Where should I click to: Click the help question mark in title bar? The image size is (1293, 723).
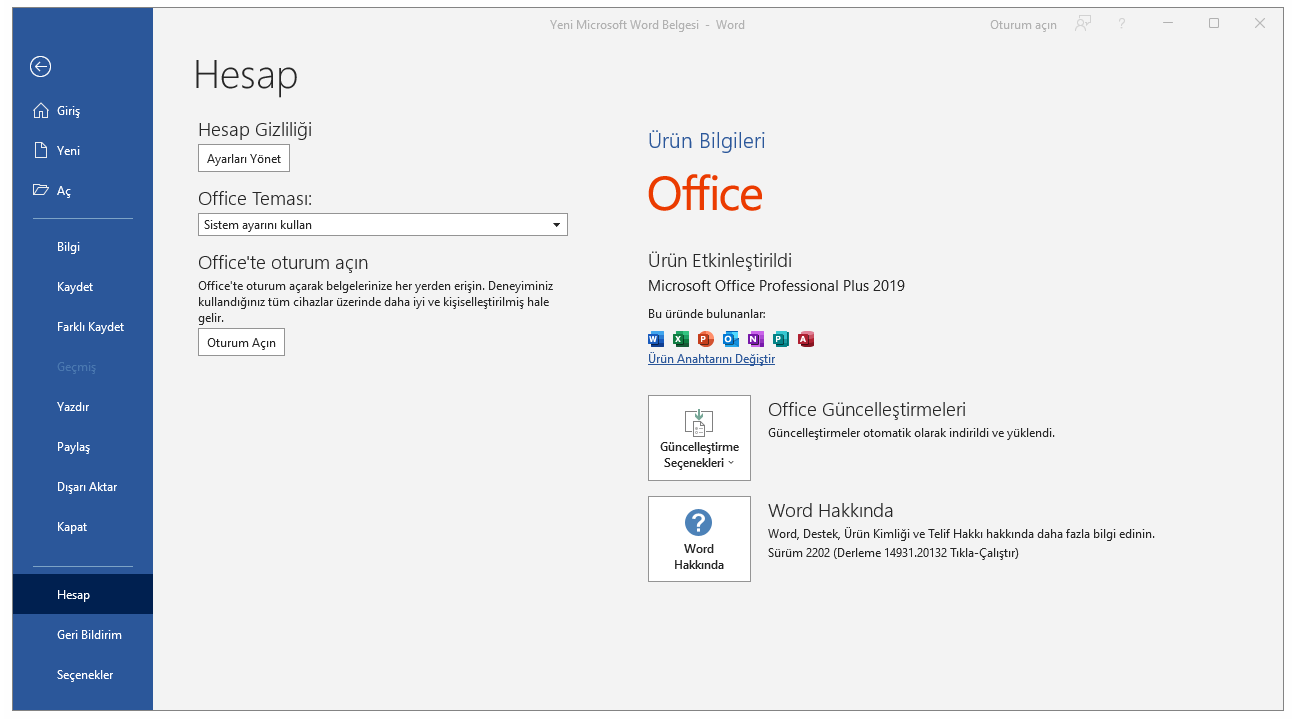pyautogui.click(x=1121, y=24)
